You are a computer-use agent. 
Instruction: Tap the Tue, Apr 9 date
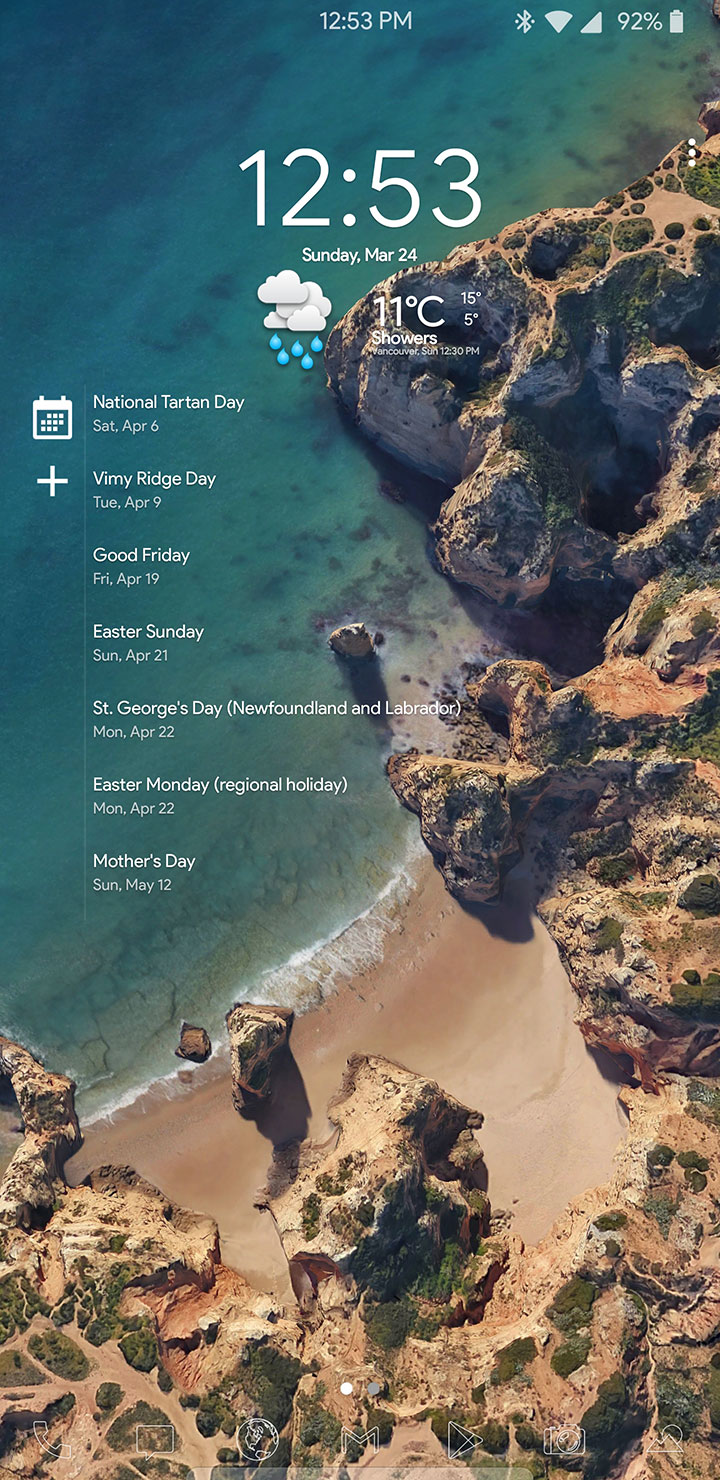(127, 503)
